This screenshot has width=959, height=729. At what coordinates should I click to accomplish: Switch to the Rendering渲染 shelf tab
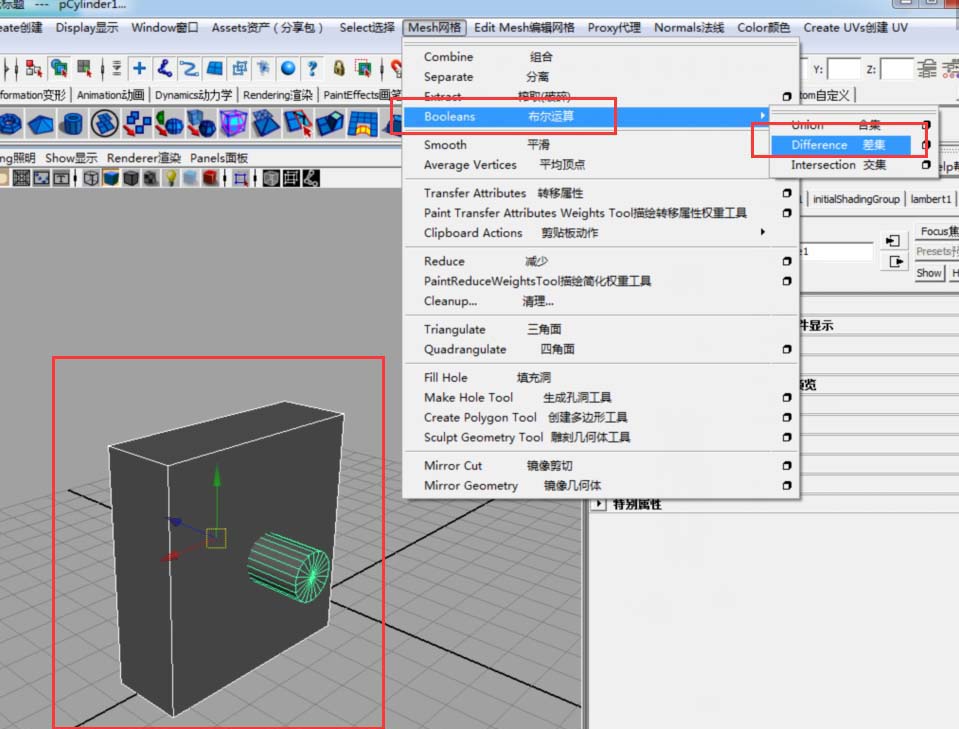point(278,95)
